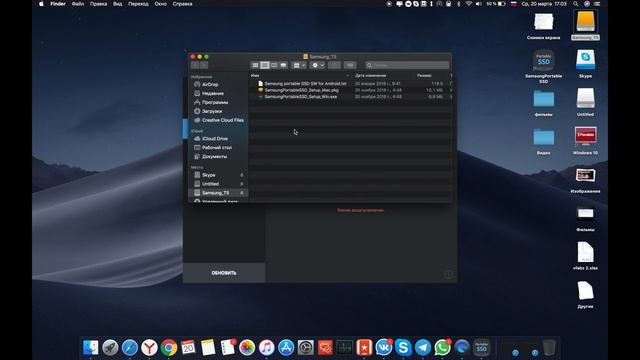640x360 pixels.
Task: Switch Finder to icon view
Action: tap(256, 65)
